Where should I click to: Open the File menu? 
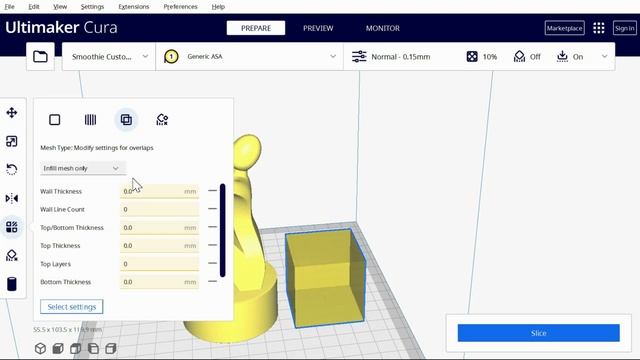click(x=9, y=7)
